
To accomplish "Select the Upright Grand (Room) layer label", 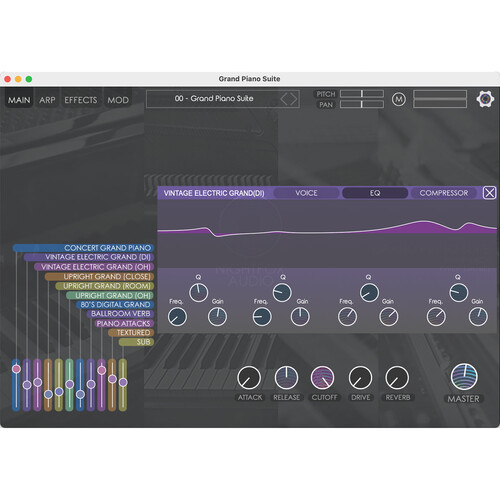I will tap(105, 286).
